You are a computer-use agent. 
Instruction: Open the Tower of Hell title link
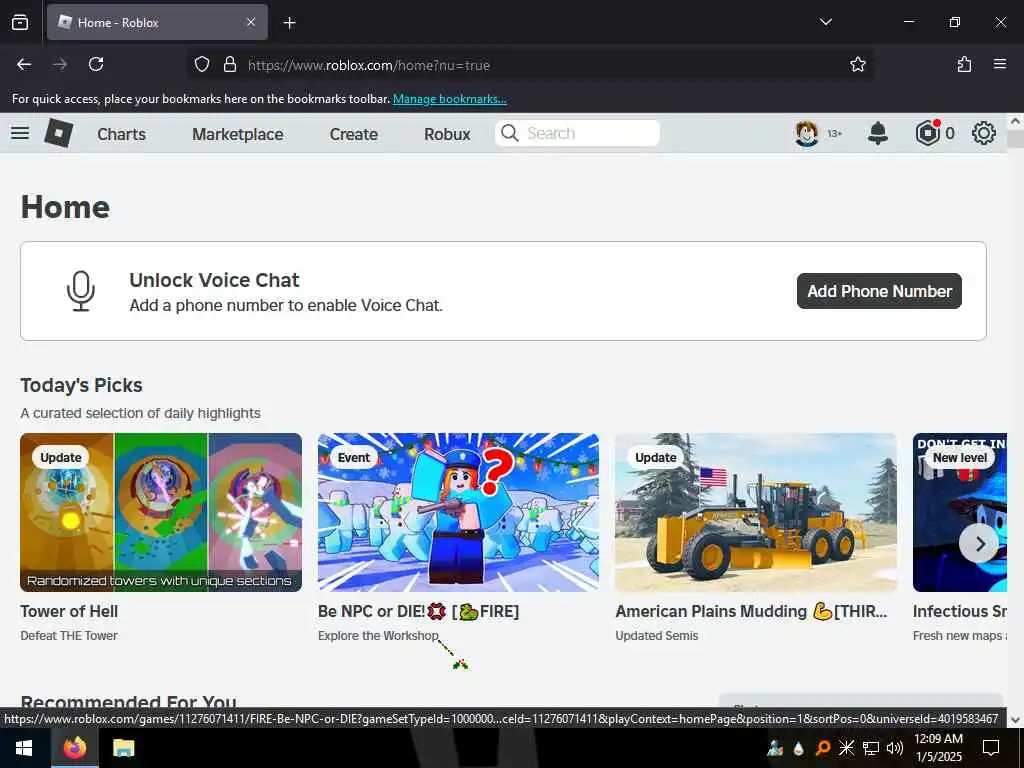[x=69, y=611]
